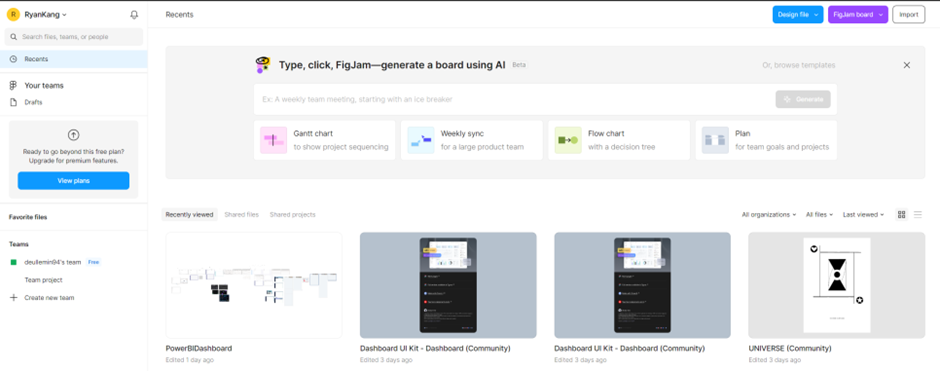
Task: Click the Your teams Figma icon
Action: pyautogui.click(x=13, y=85)
